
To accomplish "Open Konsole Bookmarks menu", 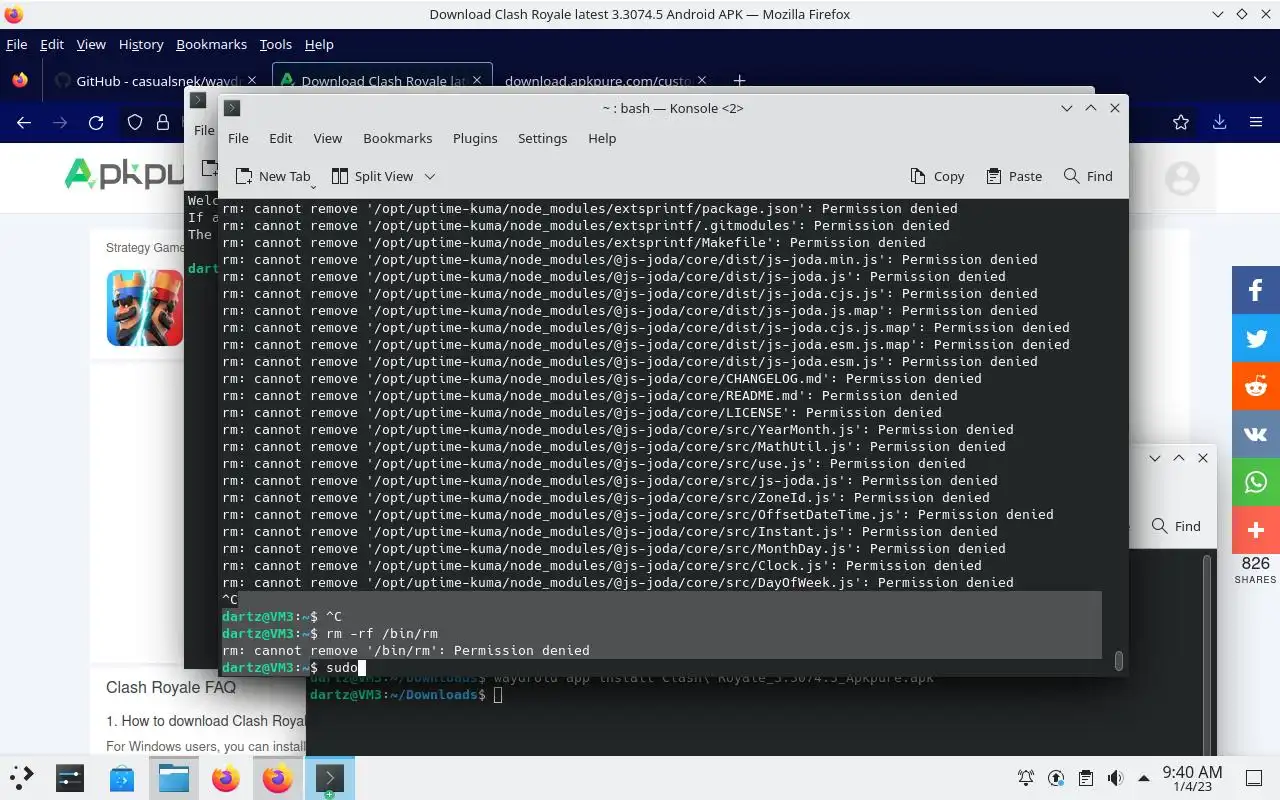I will 398,138.
